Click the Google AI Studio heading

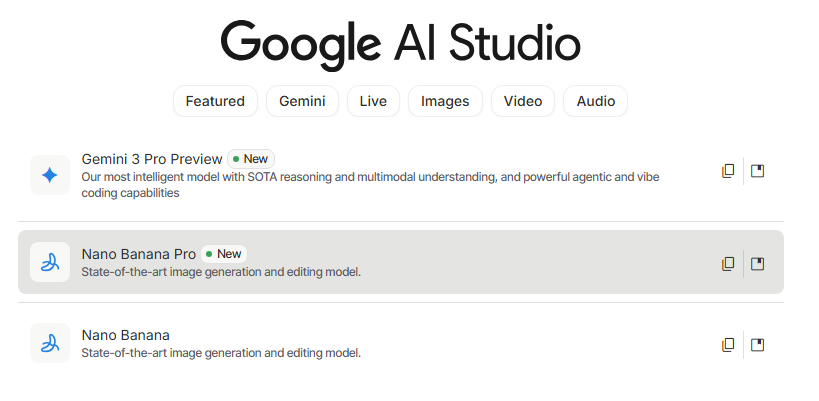click(401, 44)
